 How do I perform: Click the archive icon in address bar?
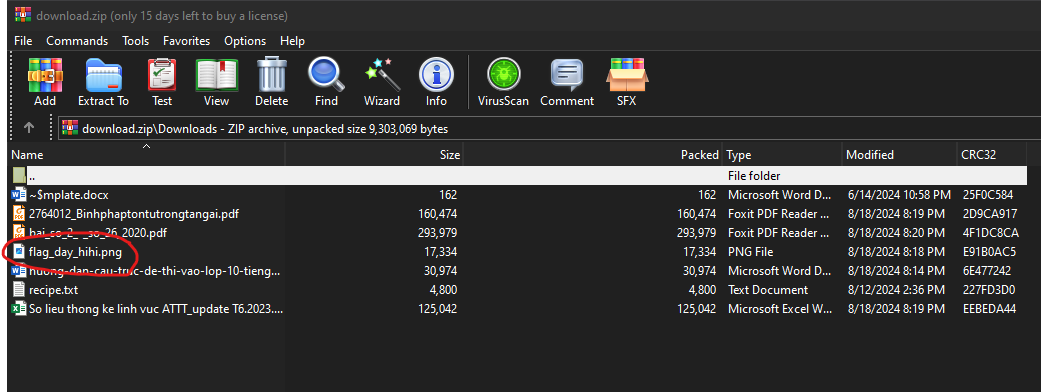[70, 128]
